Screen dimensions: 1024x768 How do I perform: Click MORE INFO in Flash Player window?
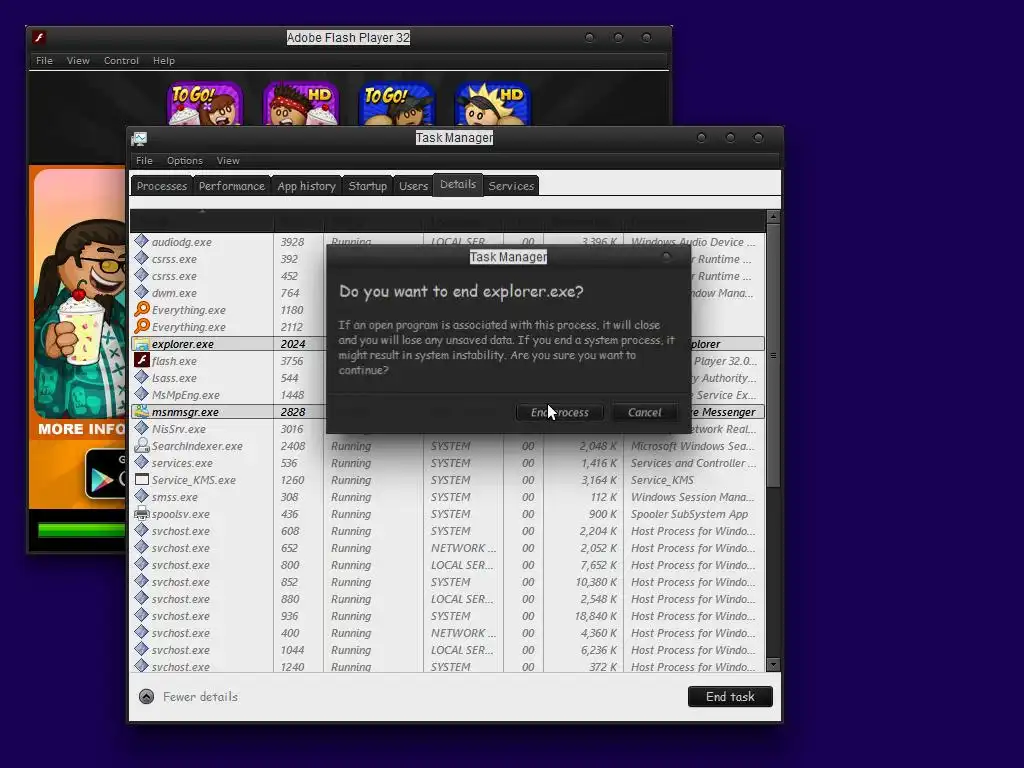(81, 429)
